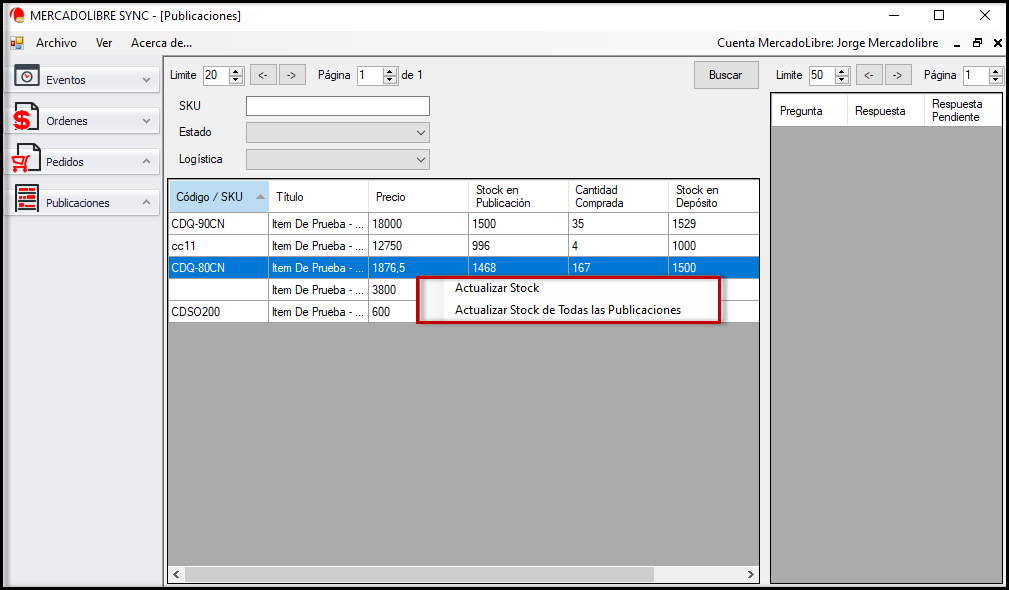Go to previous questions page
The height and width of the screenshot is (590, 1009).
tap(869, 75)
